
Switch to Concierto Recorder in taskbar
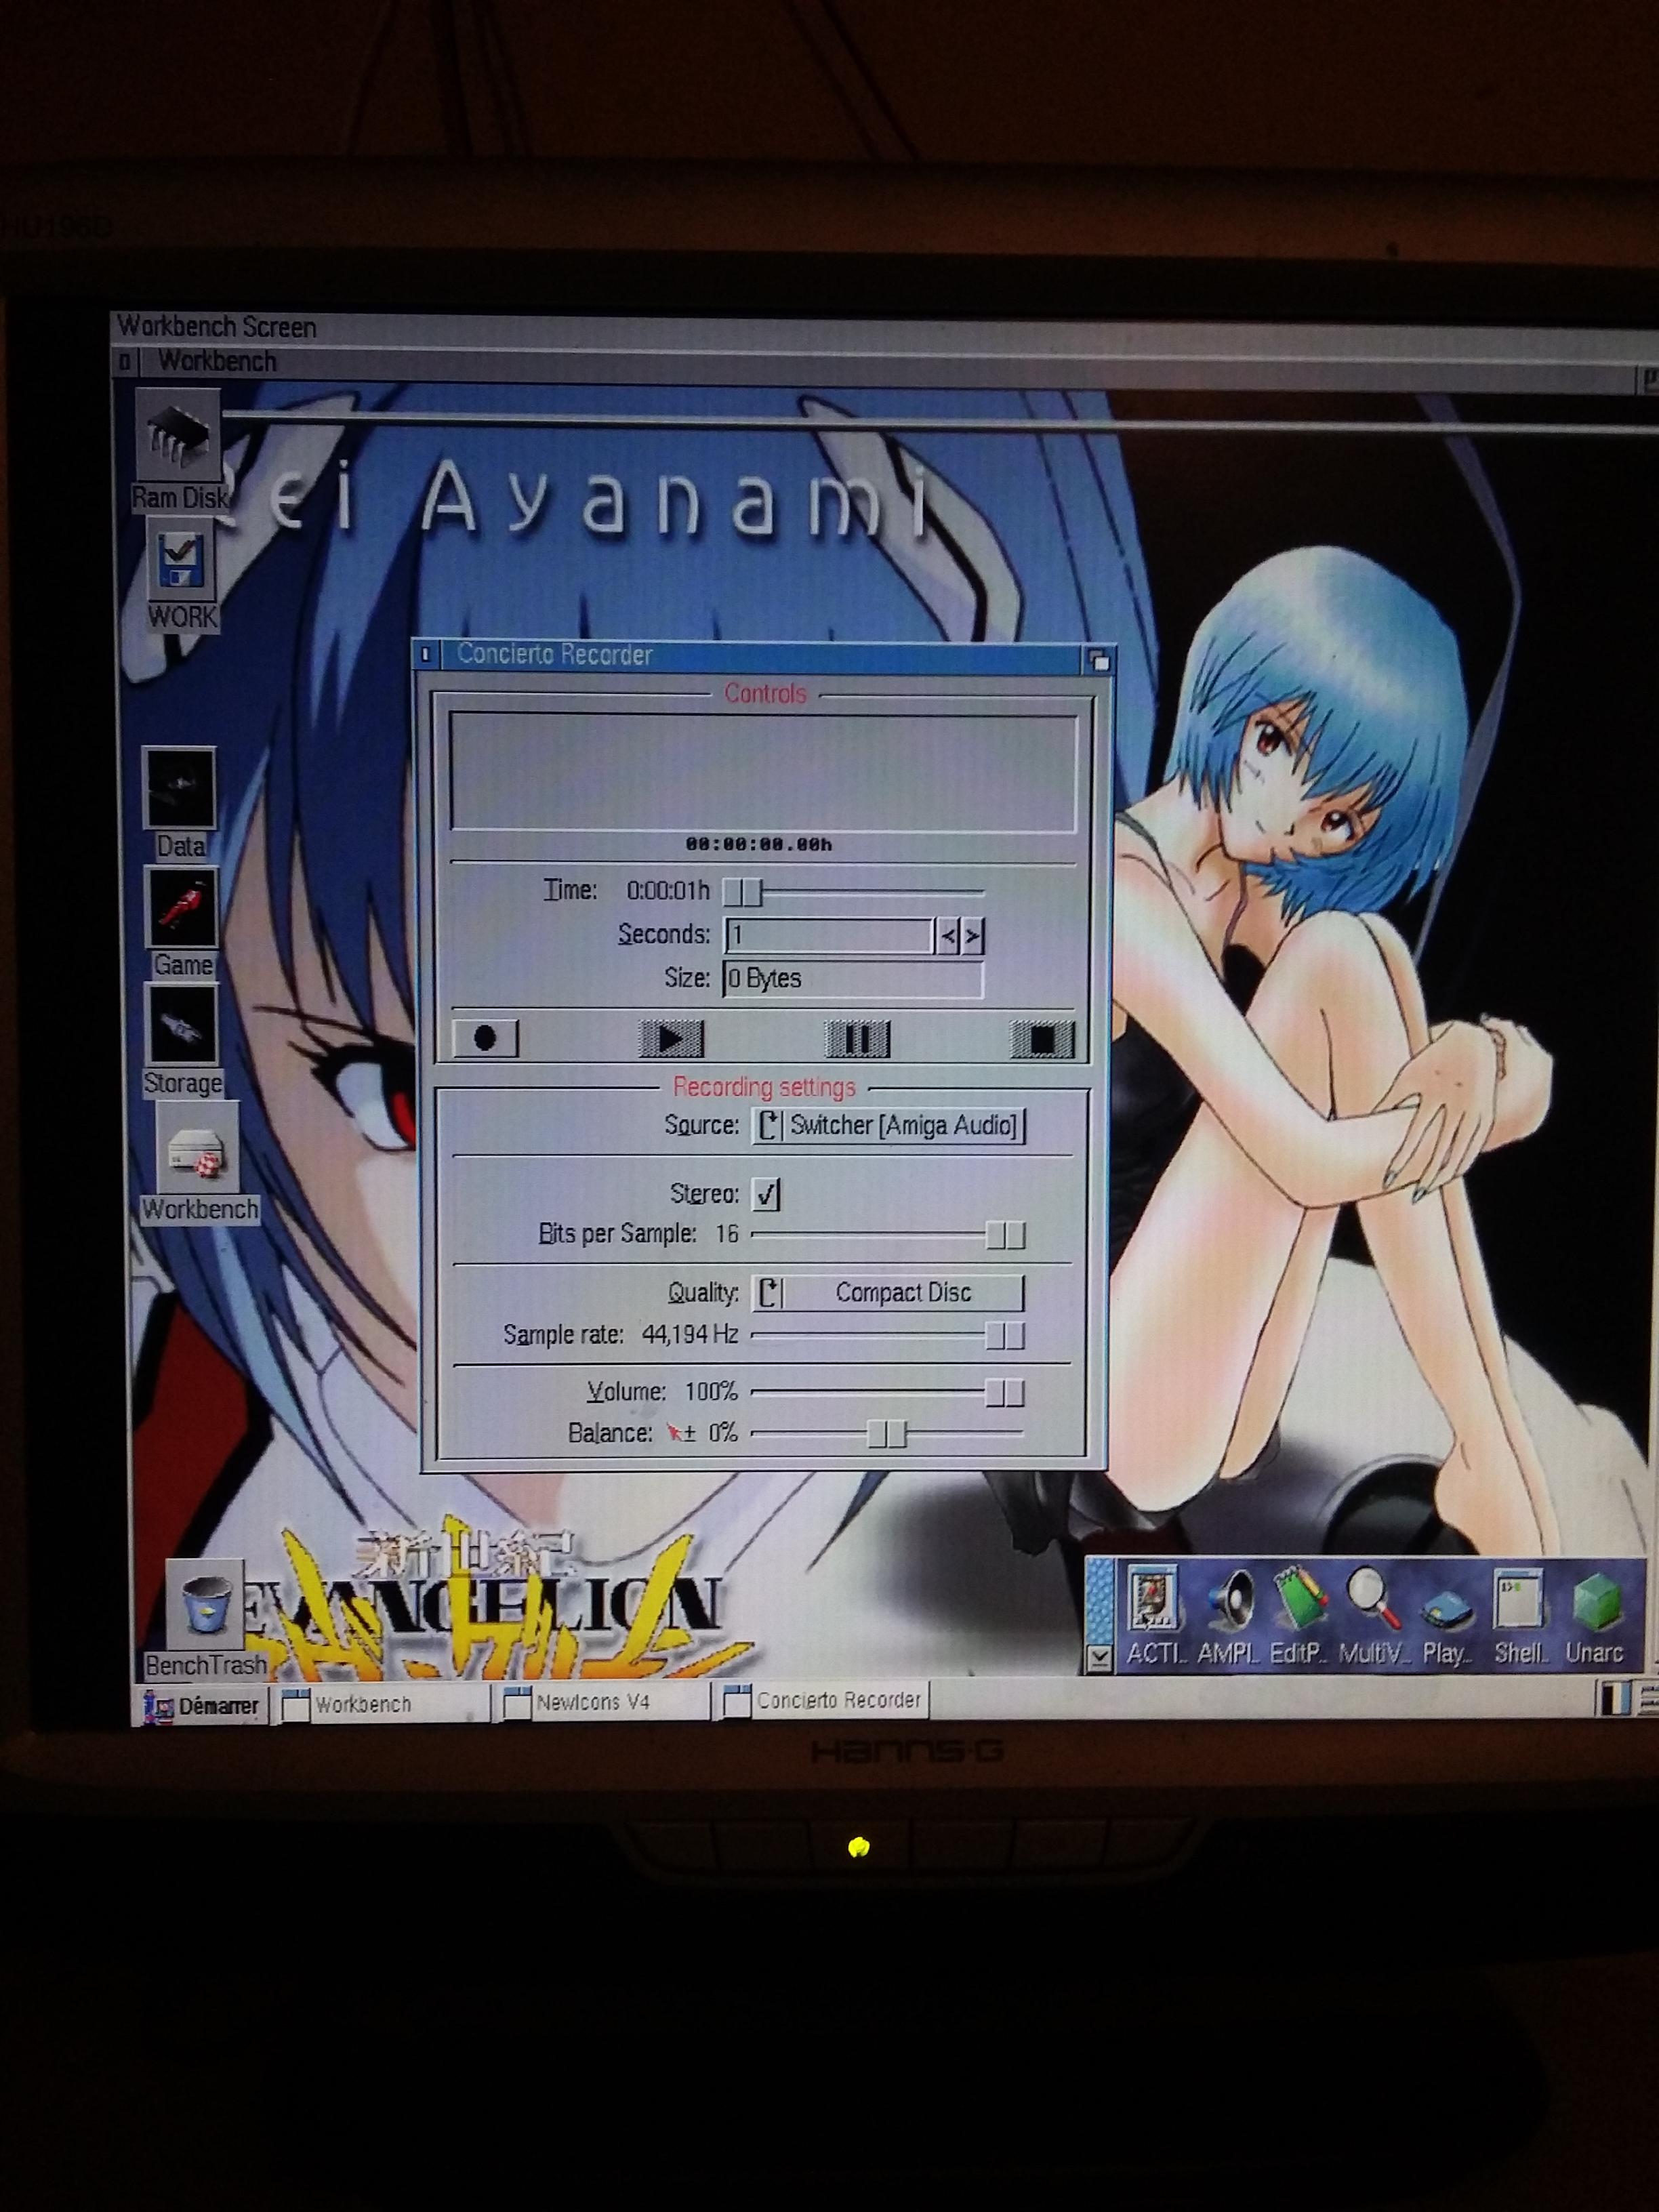tap(824, 1700)
